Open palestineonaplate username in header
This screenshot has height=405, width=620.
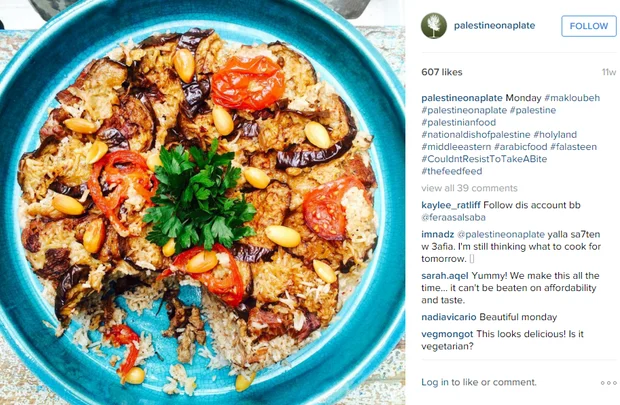494,26
